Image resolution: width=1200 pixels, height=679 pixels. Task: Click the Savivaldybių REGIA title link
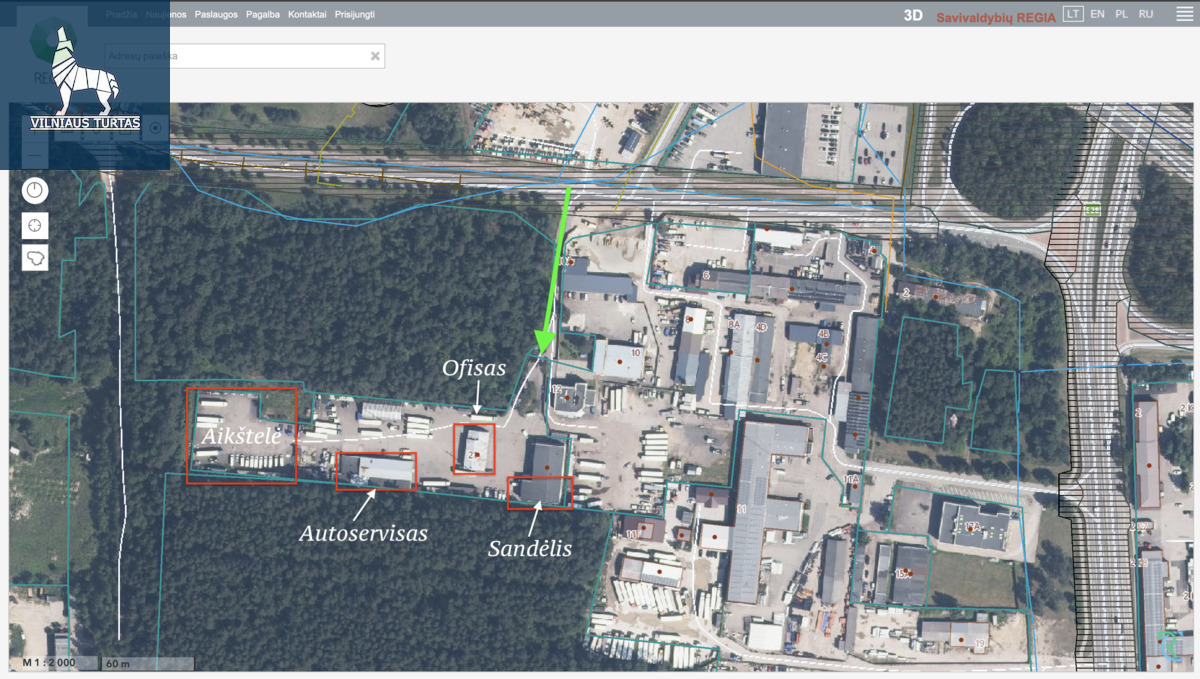pyautogui.click(x=995, y=17)
